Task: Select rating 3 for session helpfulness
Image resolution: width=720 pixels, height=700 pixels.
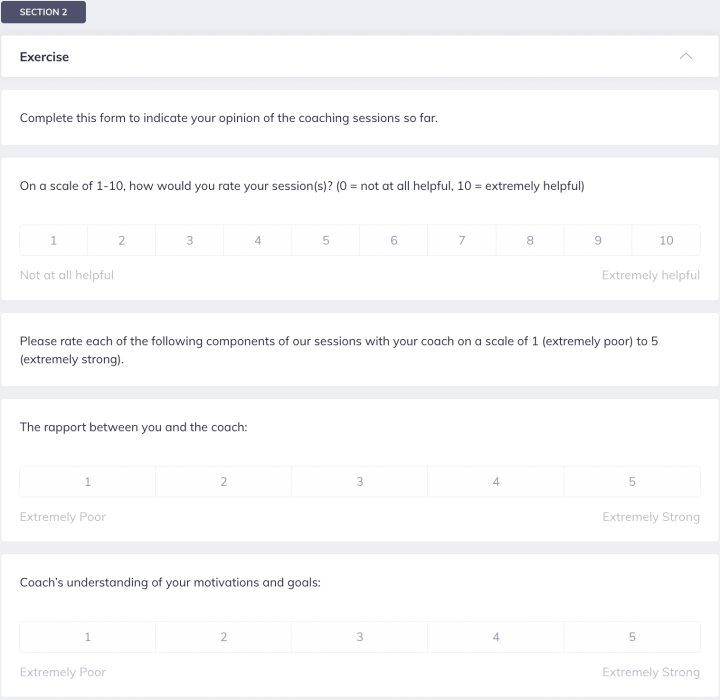Action: coord(190,240)
